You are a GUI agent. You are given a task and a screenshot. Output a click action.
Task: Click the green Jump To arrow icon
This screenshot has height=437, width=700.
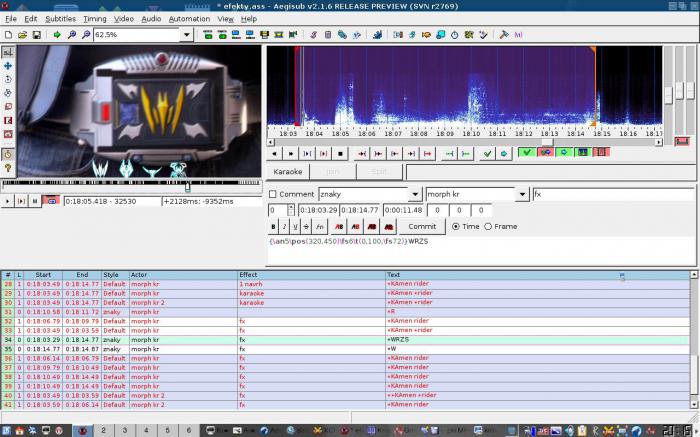tap(57, 34)
